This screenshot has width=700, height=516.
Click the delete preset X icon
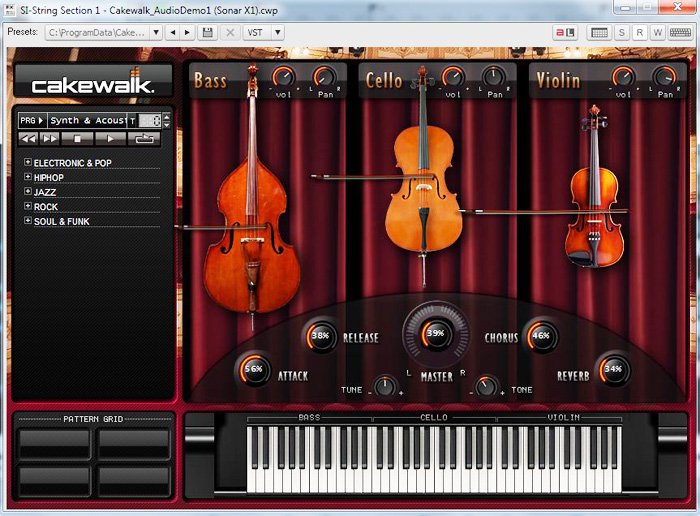coord(230,33)
